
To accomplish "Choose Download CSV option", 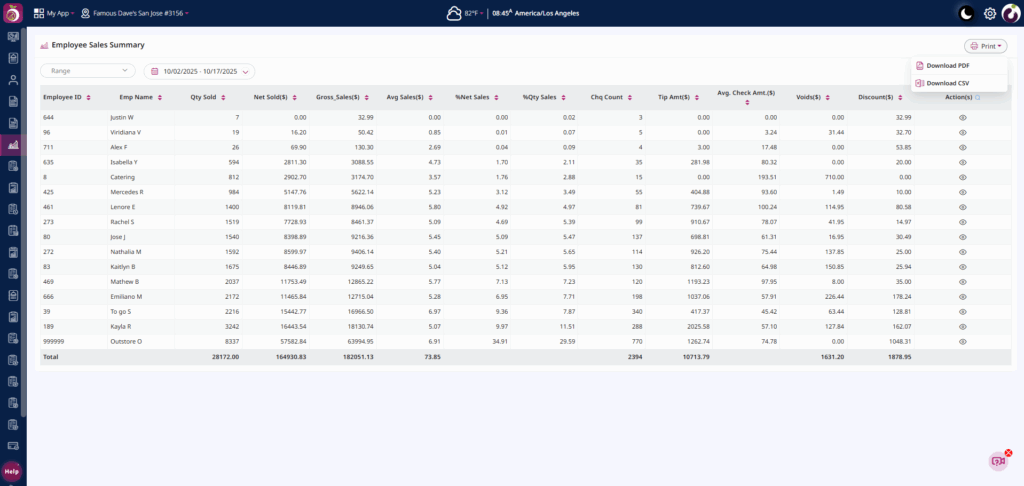I will point(946,83).
